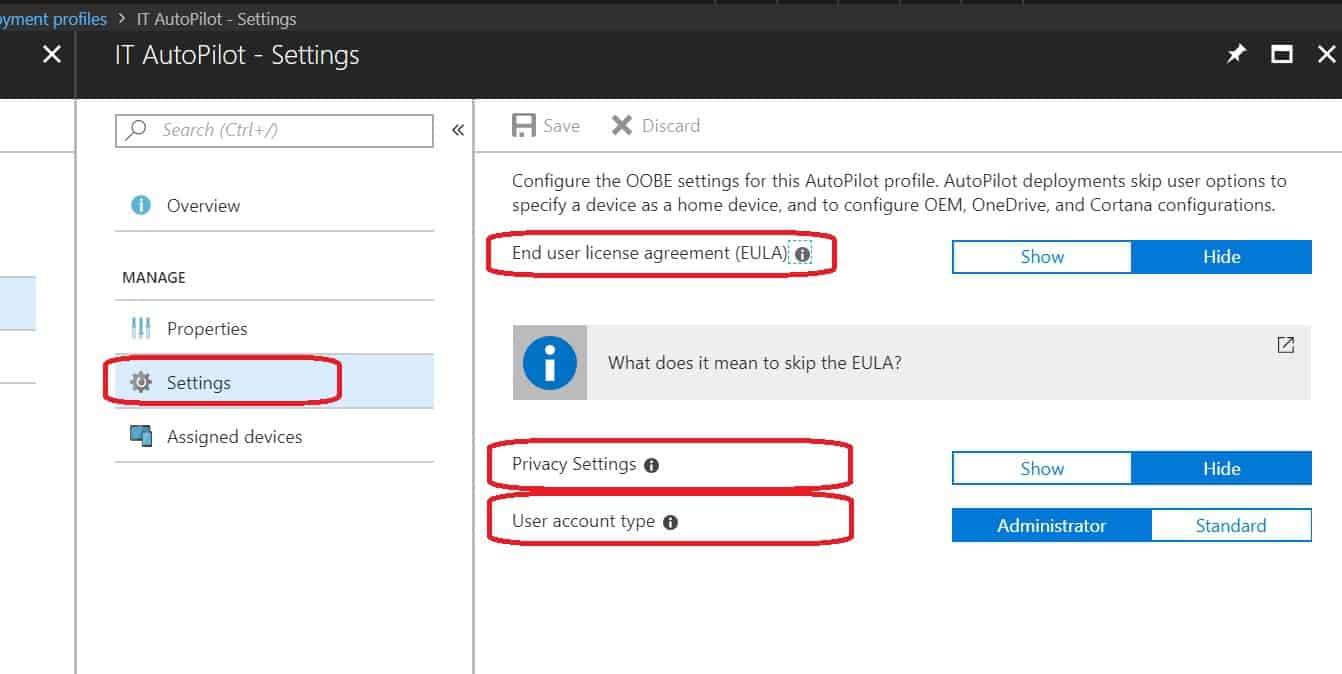Click the OOBE settings description text
Viewport: 1342px width, 674px height.
click(x=899, y=193)
